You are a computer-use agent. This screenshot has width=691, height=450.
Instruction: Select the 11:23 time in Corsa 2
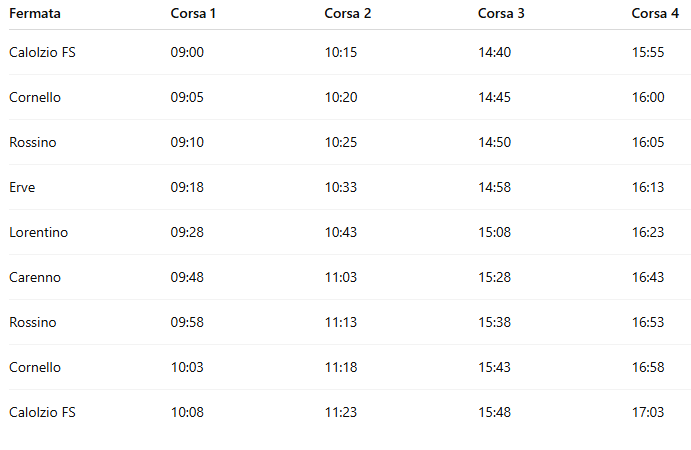pos(341,412)
